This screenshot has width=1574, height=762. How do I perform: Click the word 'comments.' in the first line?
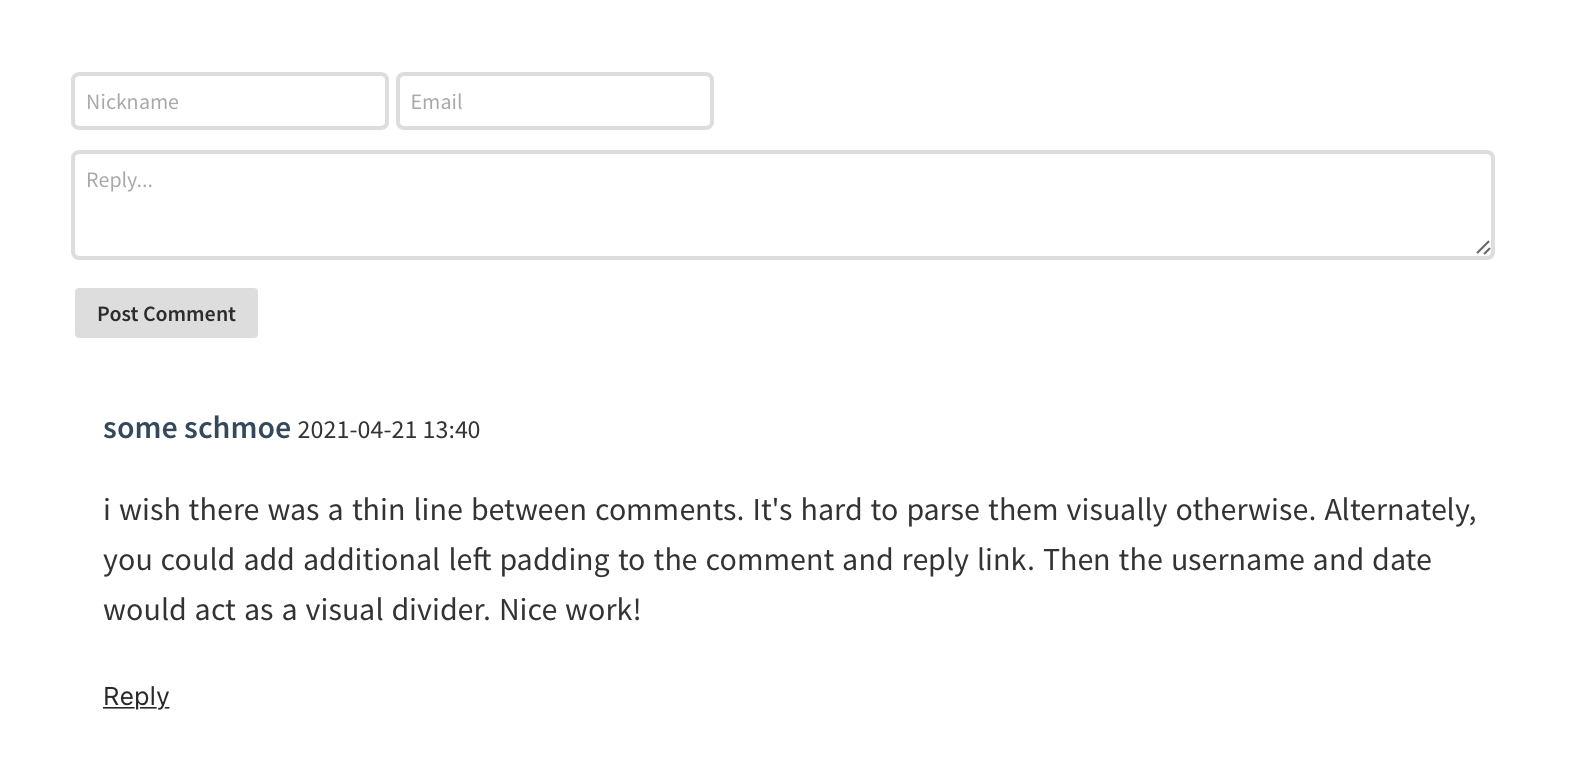tap(670, 510)
